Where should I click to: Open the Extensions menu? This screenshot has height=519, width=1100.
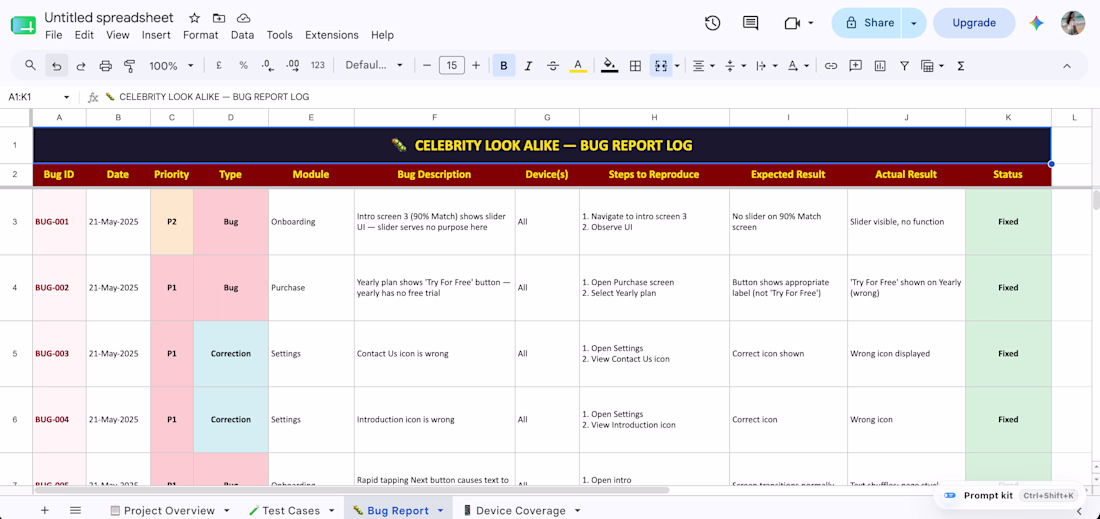point(331,35)
